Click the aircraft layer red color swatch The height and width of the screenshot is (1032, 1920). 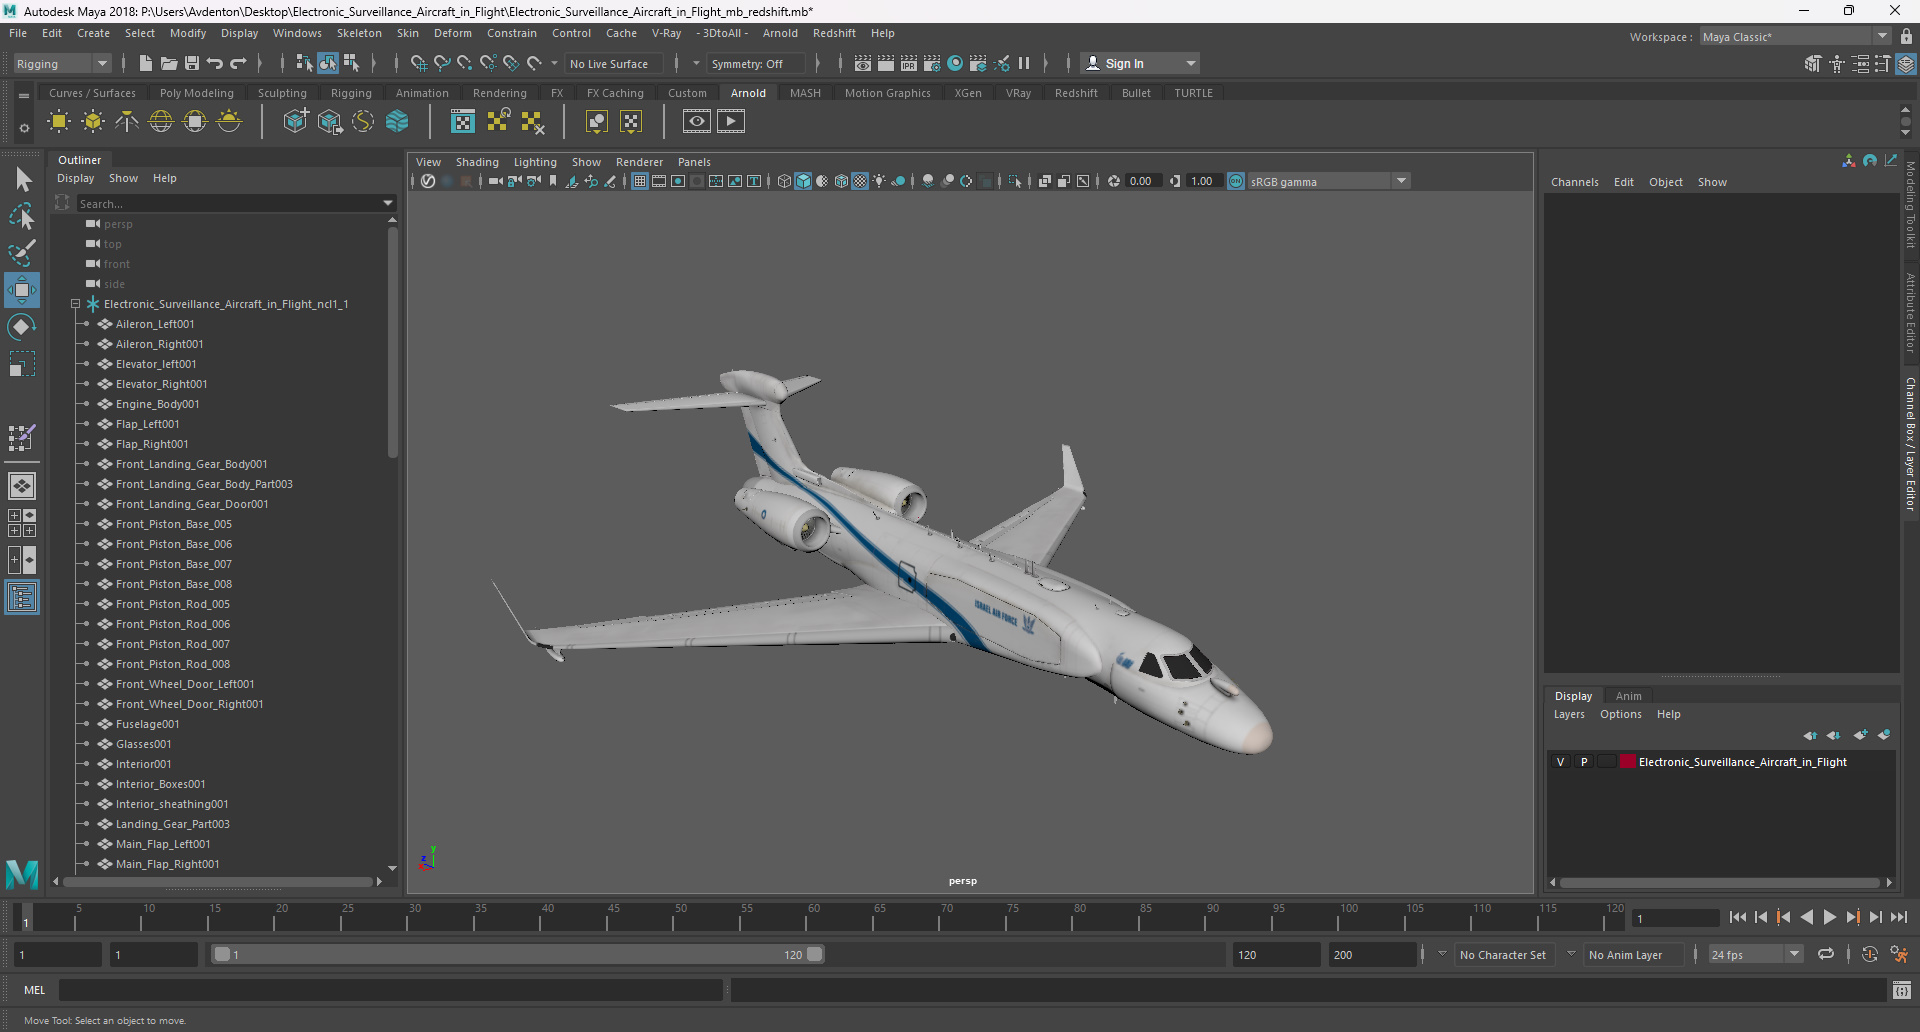1628,762
